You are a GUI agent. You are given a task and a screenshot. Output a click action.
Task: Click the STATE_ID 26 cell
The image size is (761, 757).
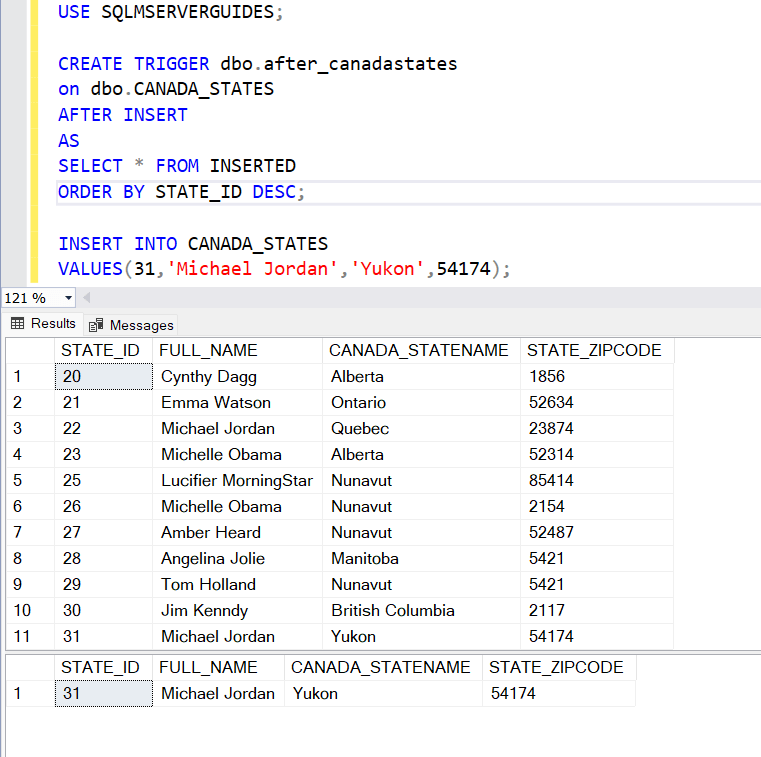click(x=104, y=507)
